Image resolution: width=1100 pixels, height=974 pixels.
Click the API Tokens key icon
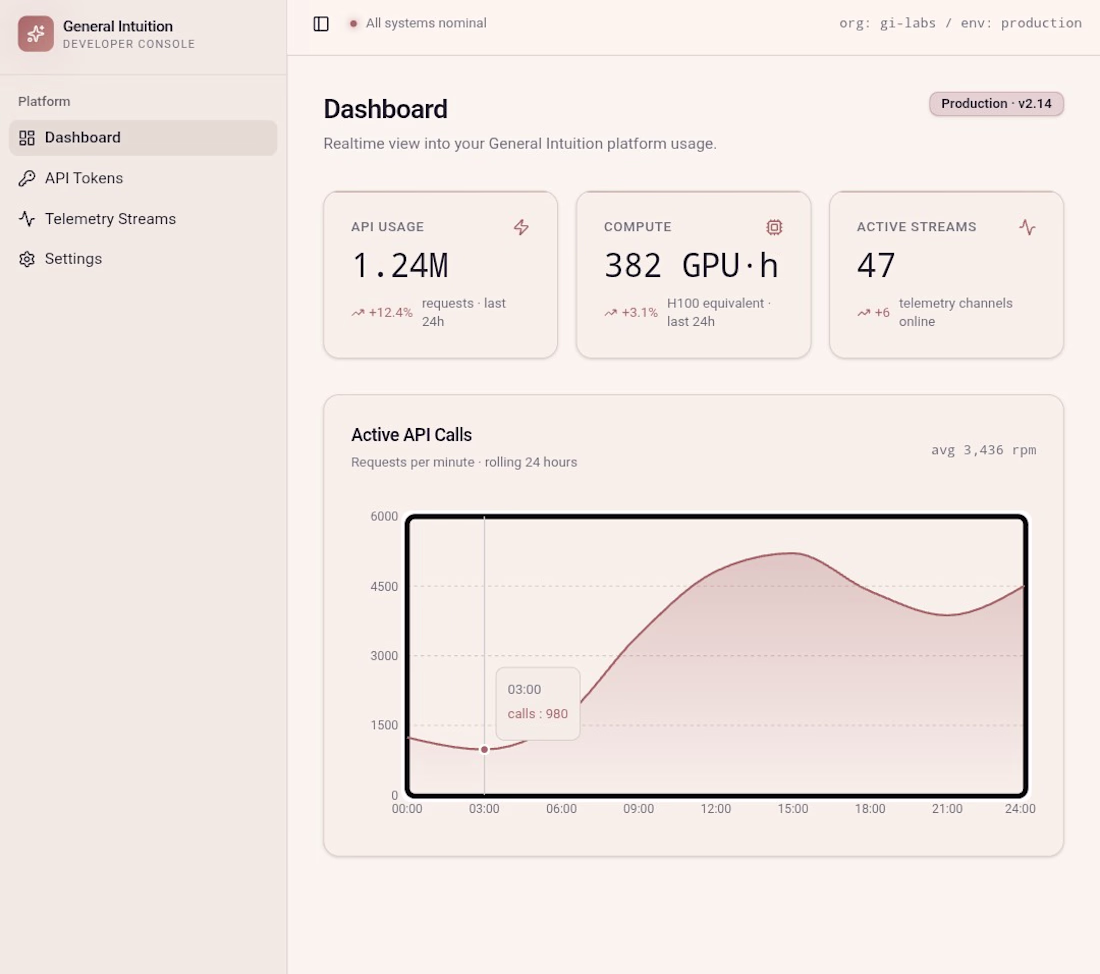[x=27, y=178]
